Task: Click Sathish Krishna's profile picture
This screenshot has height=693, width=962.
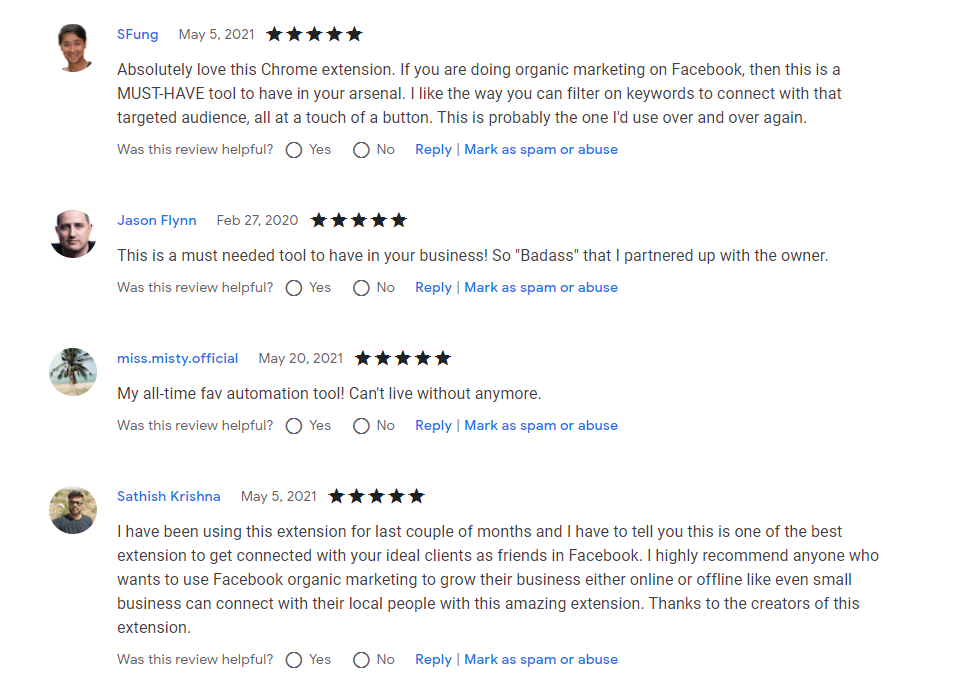Action: point(73,510)
